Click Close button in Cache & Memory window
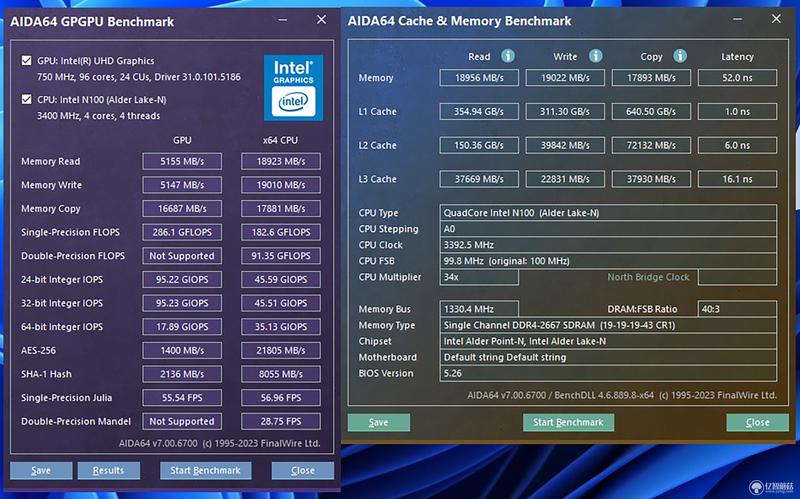Image resolution: width=800 pixels, height=499 pixels. 758,422
